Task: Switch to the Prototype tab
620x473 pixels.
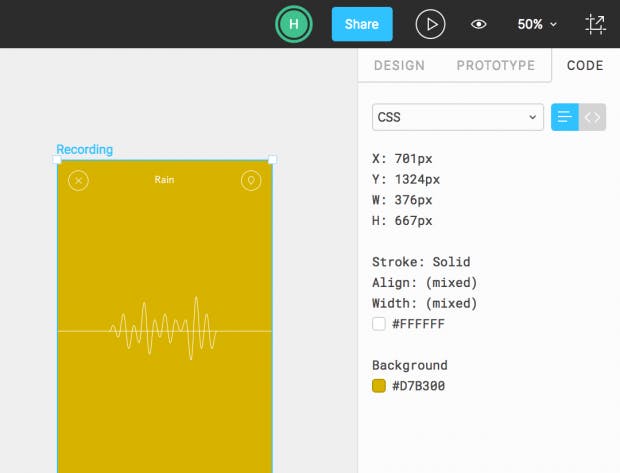Action: pyautogui.click(x=495, y=65)
